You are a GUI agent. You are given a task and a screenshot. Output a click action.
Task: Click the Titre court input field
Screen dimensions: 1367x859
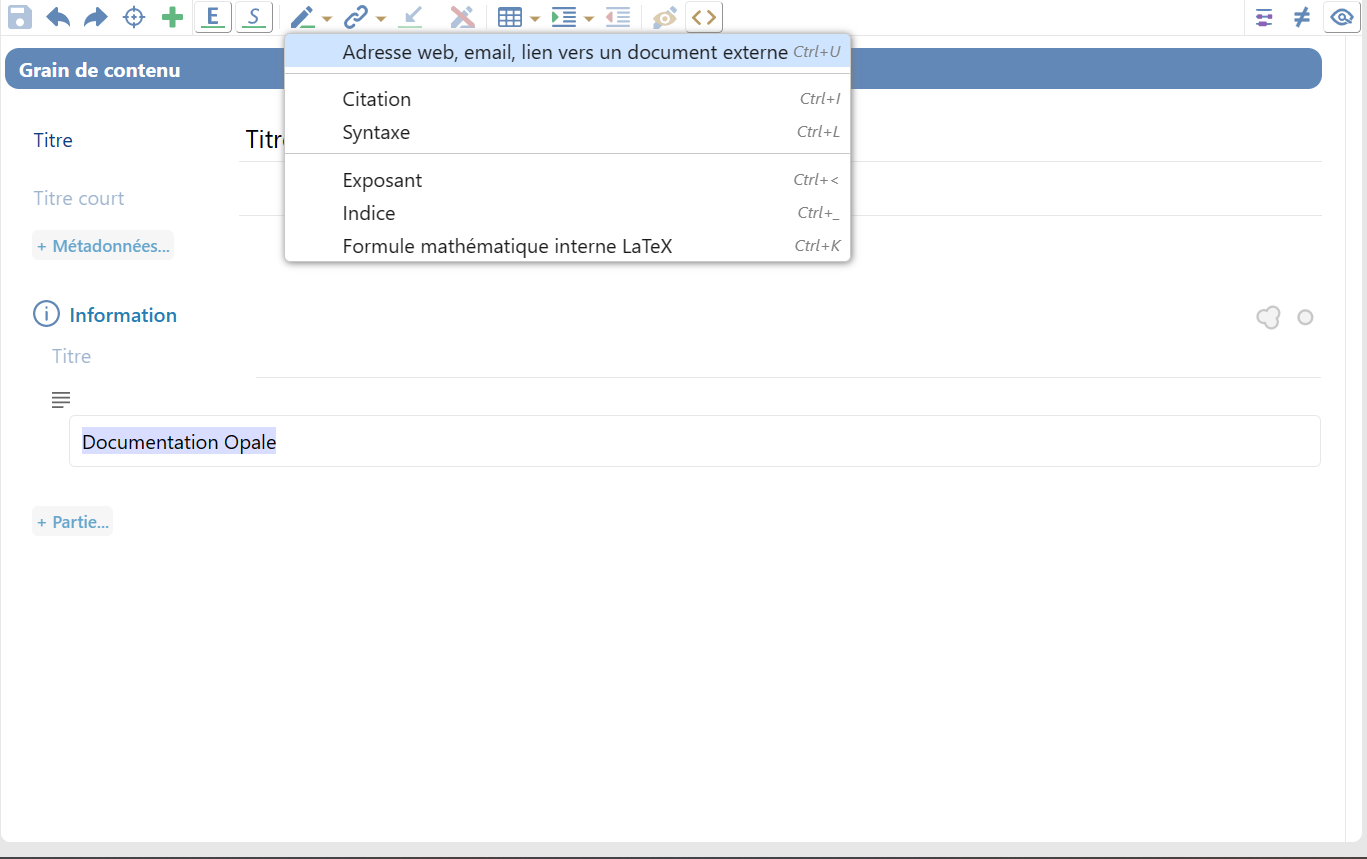tap(780, 198)
